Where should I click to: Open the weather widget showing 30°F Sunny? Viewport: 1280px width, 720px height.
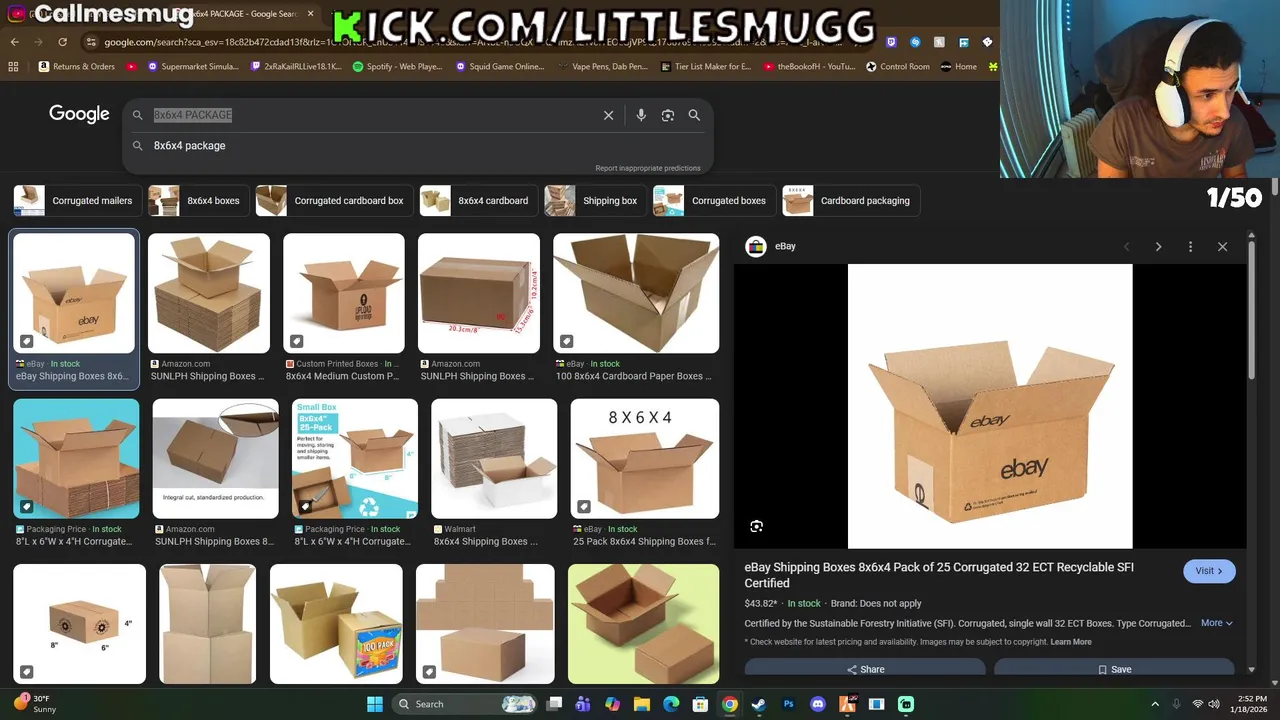(38, 704)
